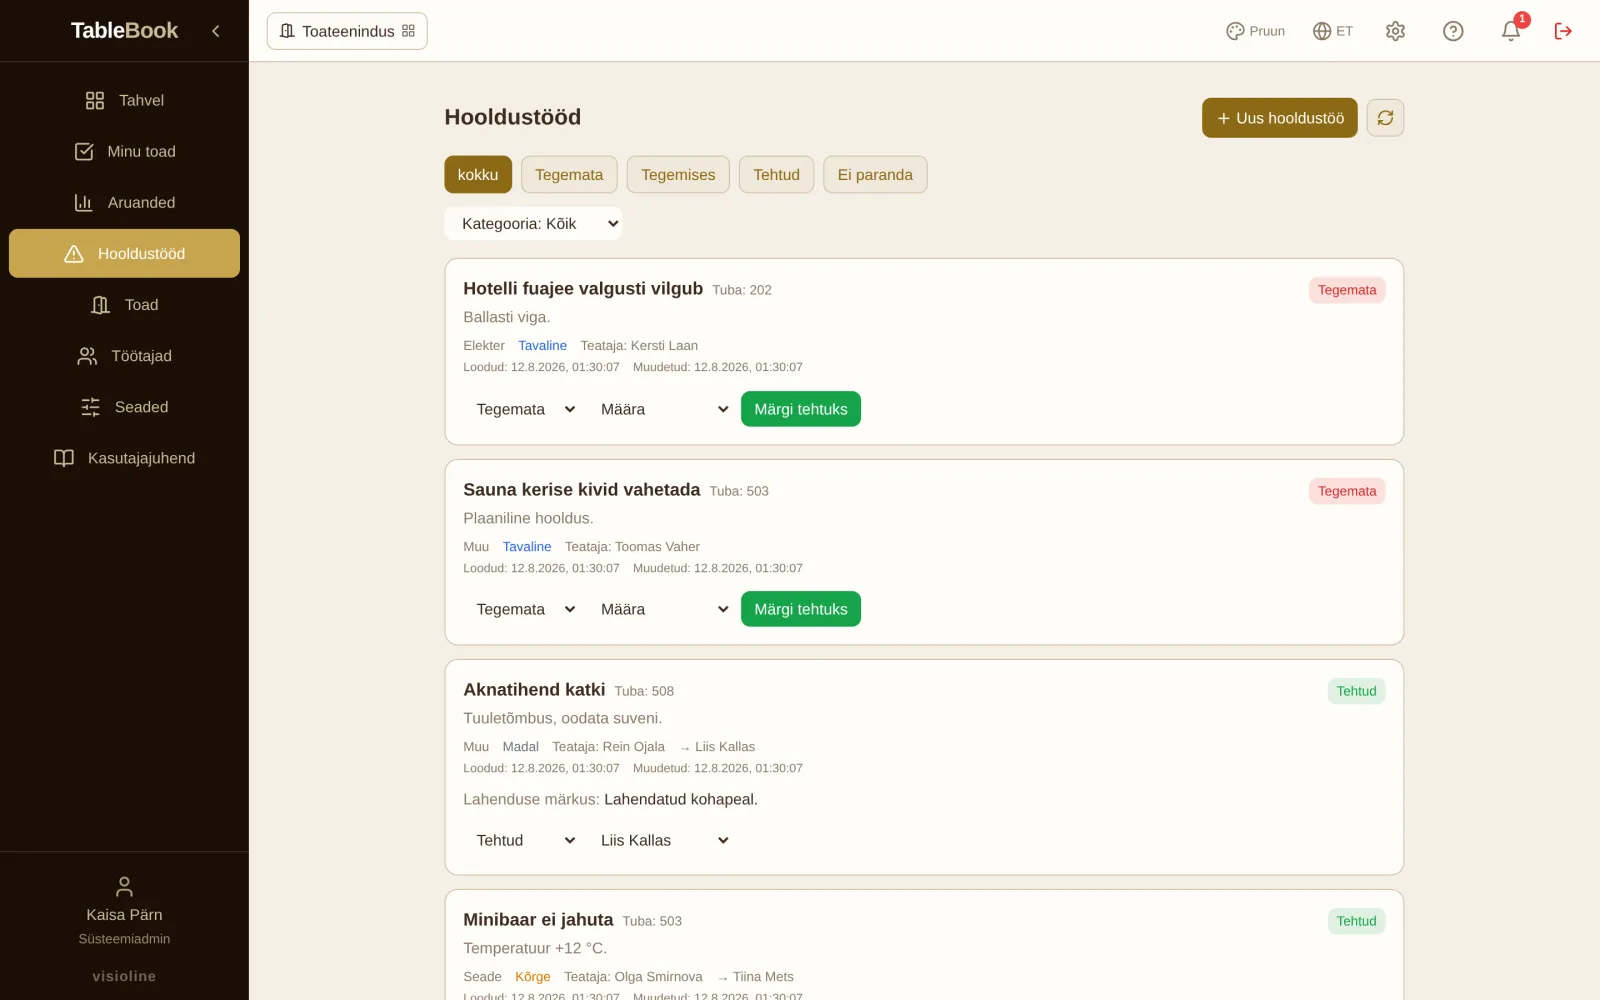
Task: Click the TableBook logo
Action: pyautogui.click(x=124, y=31)
